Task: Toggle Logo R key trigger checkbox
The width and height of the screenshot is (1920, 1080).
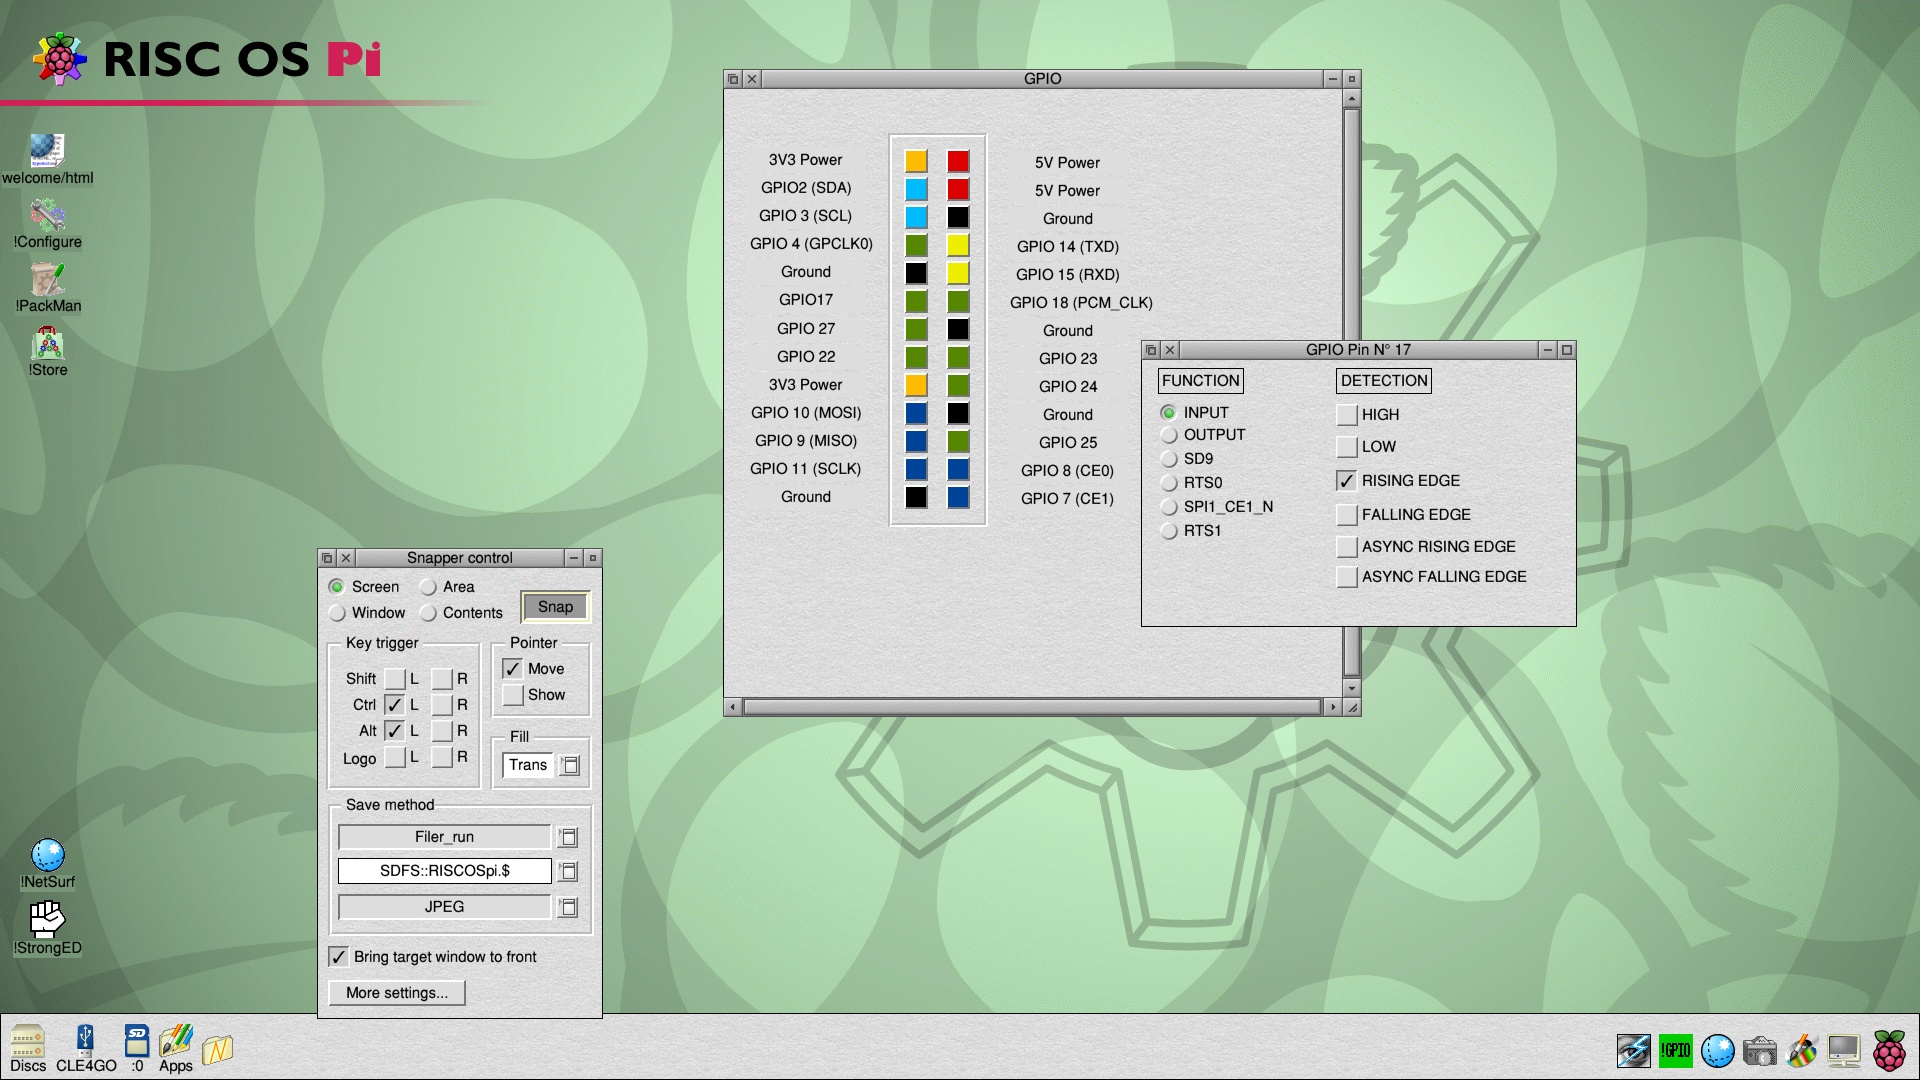Action: pyautogui.click(x=442, y=757)
